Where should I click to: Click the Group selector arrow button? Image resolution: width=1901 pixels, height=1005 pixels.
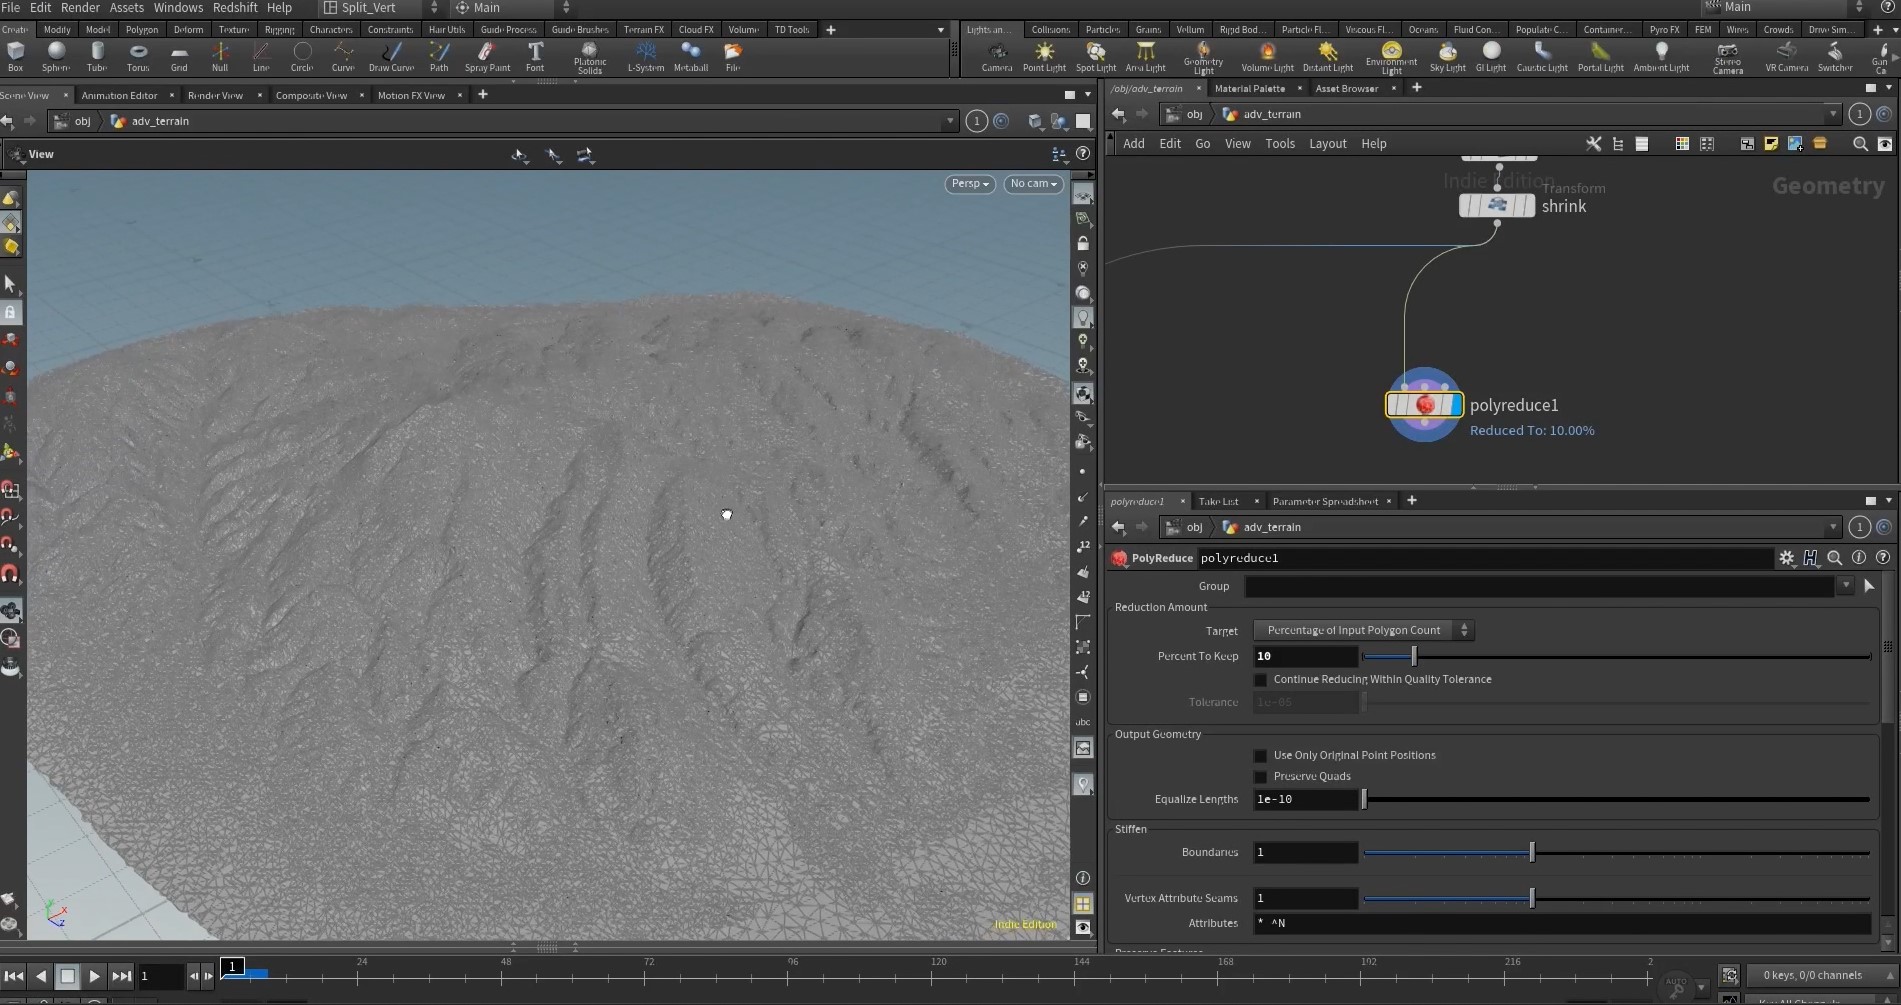[1869, 586]
